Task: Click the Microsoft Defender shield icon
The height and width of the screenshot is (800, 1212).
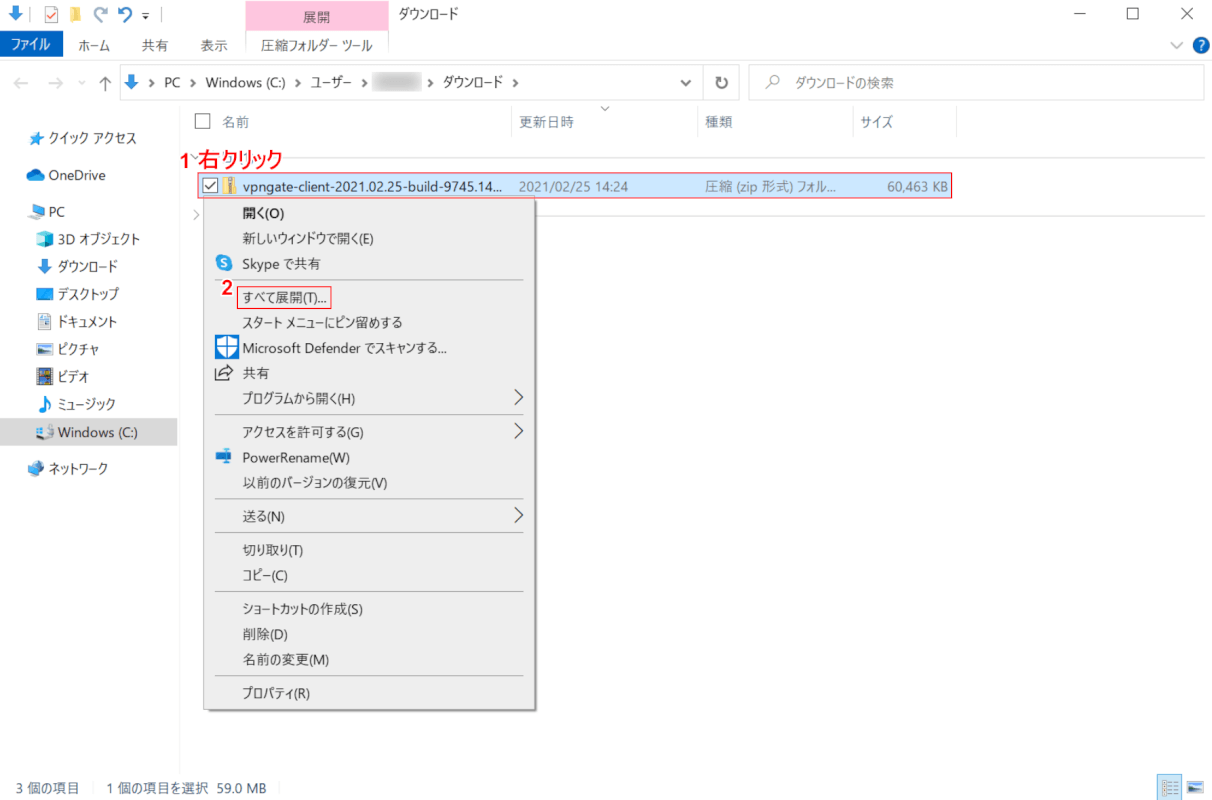Action: click(x=226, y=347)
